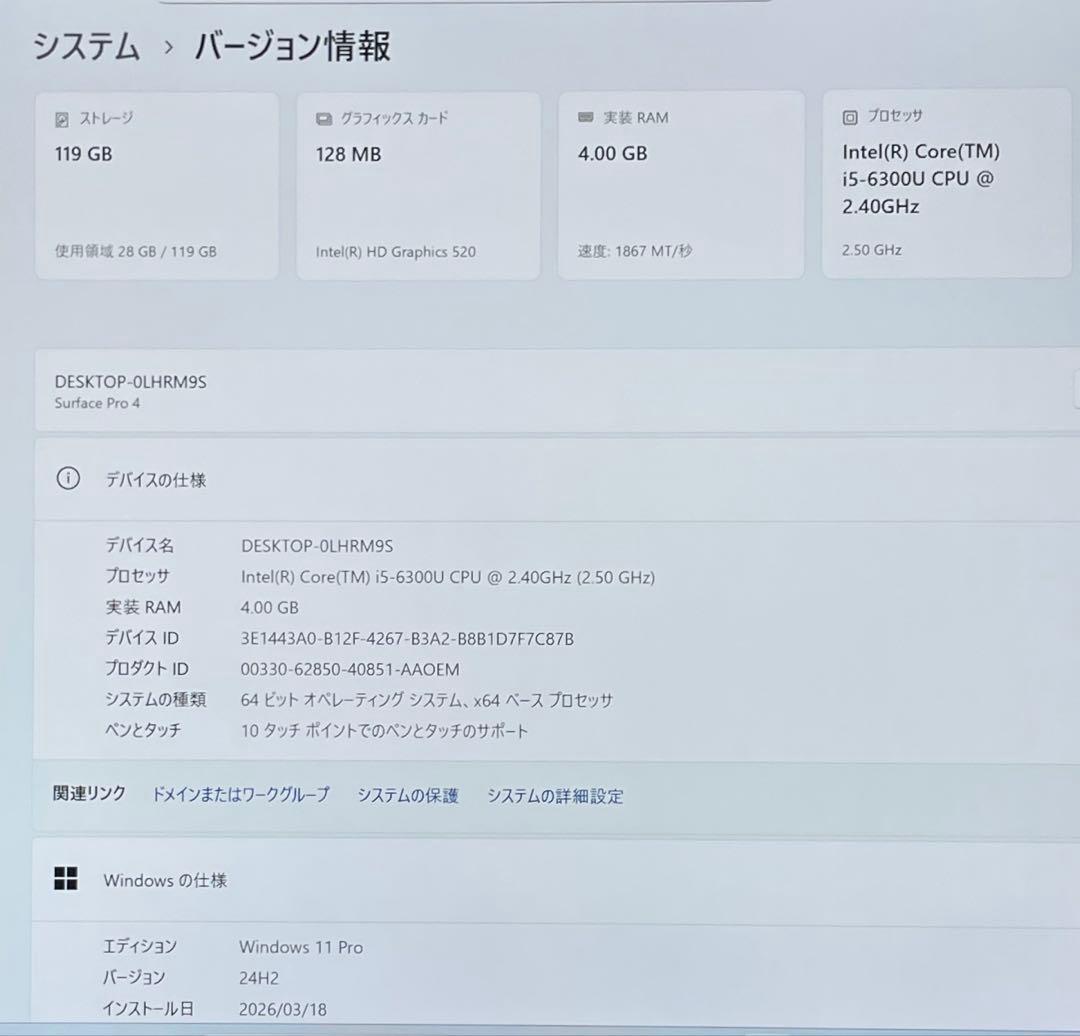Click the プロダクト ID value 00330-62850-40851-AAOEM
The width and height of the screenshot is (1080, 1036).
[x=350, y=669]
